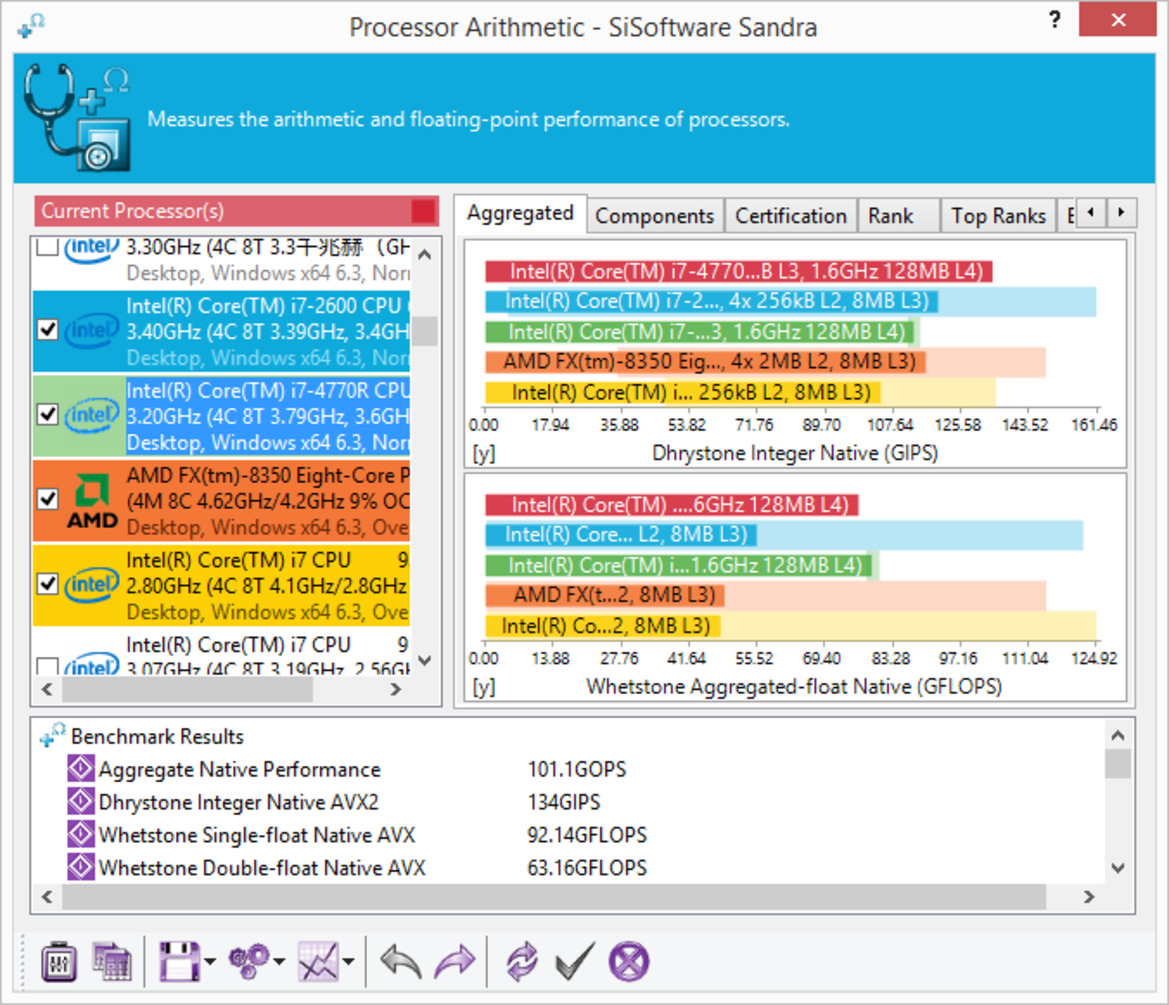Click the 92.14GFLOPS result value
Screen dimensions: 1169x1005
[x=587, y=835]
